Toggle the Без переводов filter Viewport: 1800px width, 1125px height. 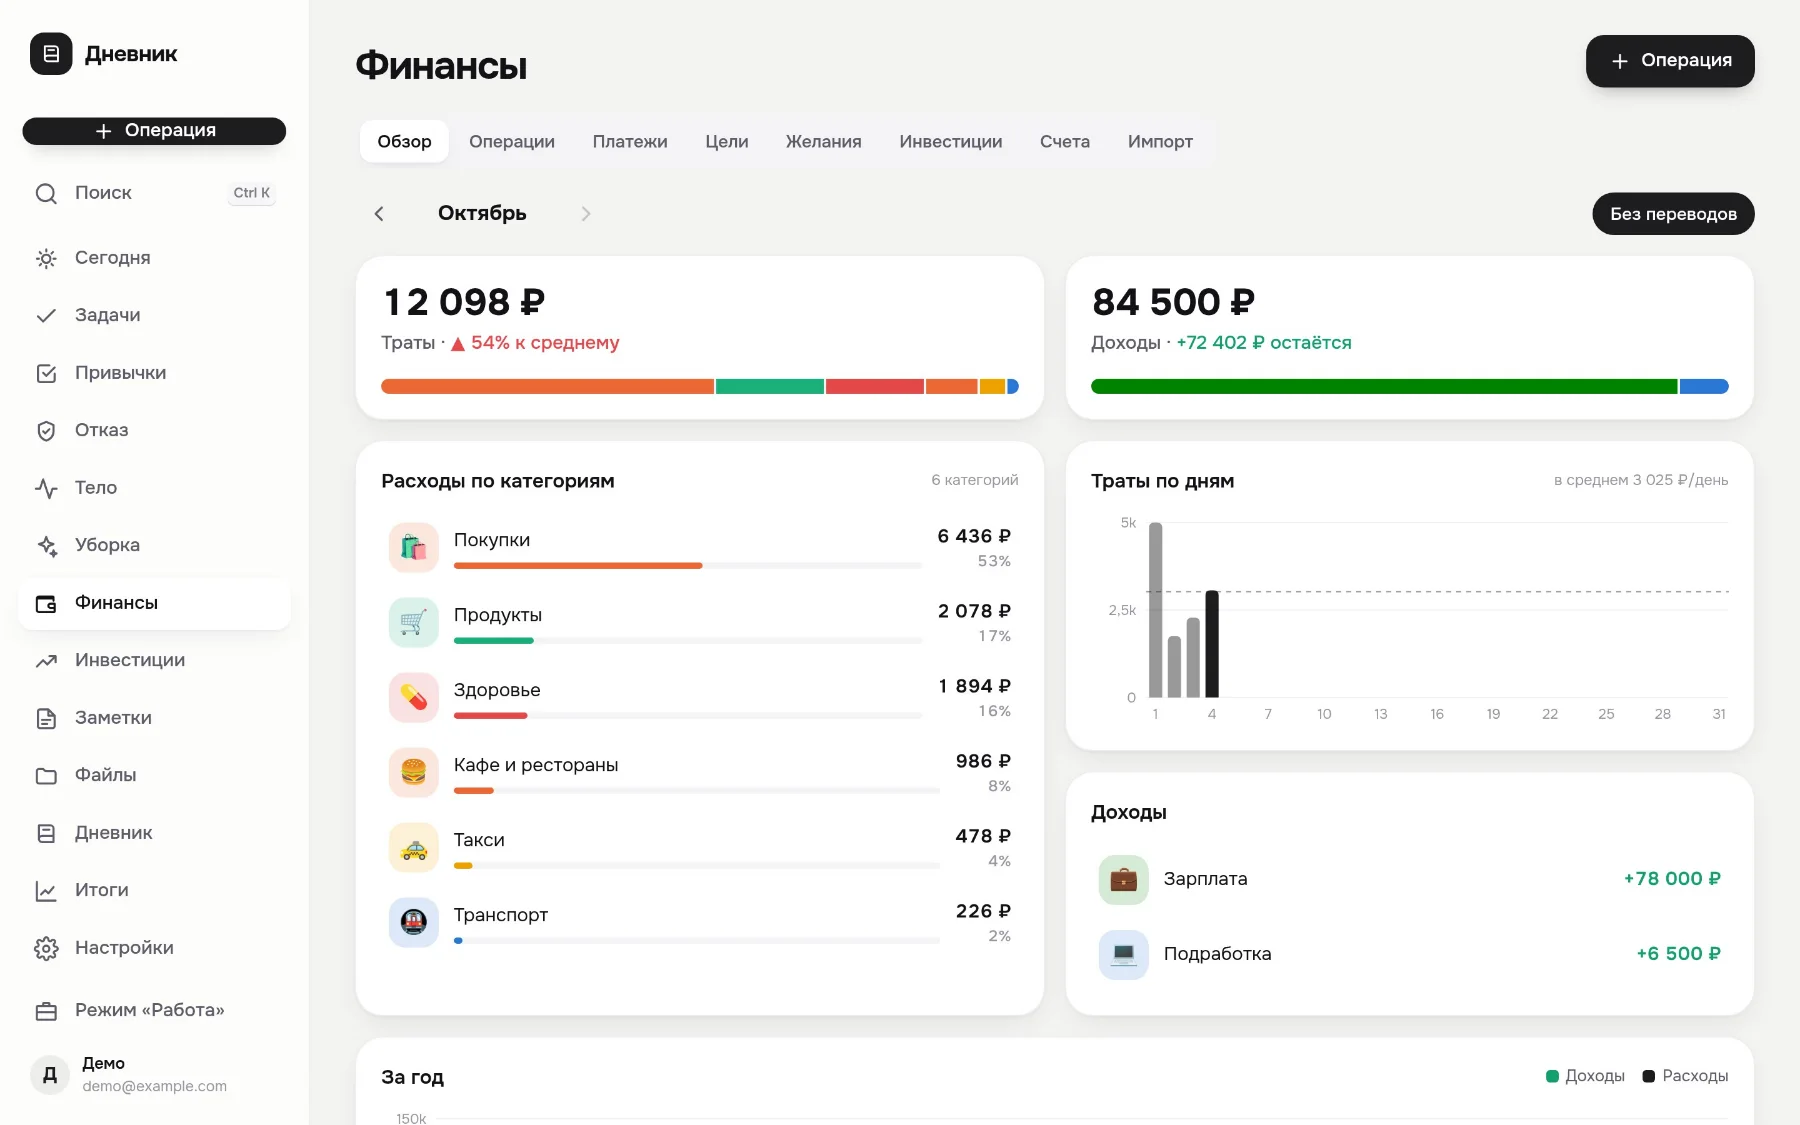[x=1673, y=214]
